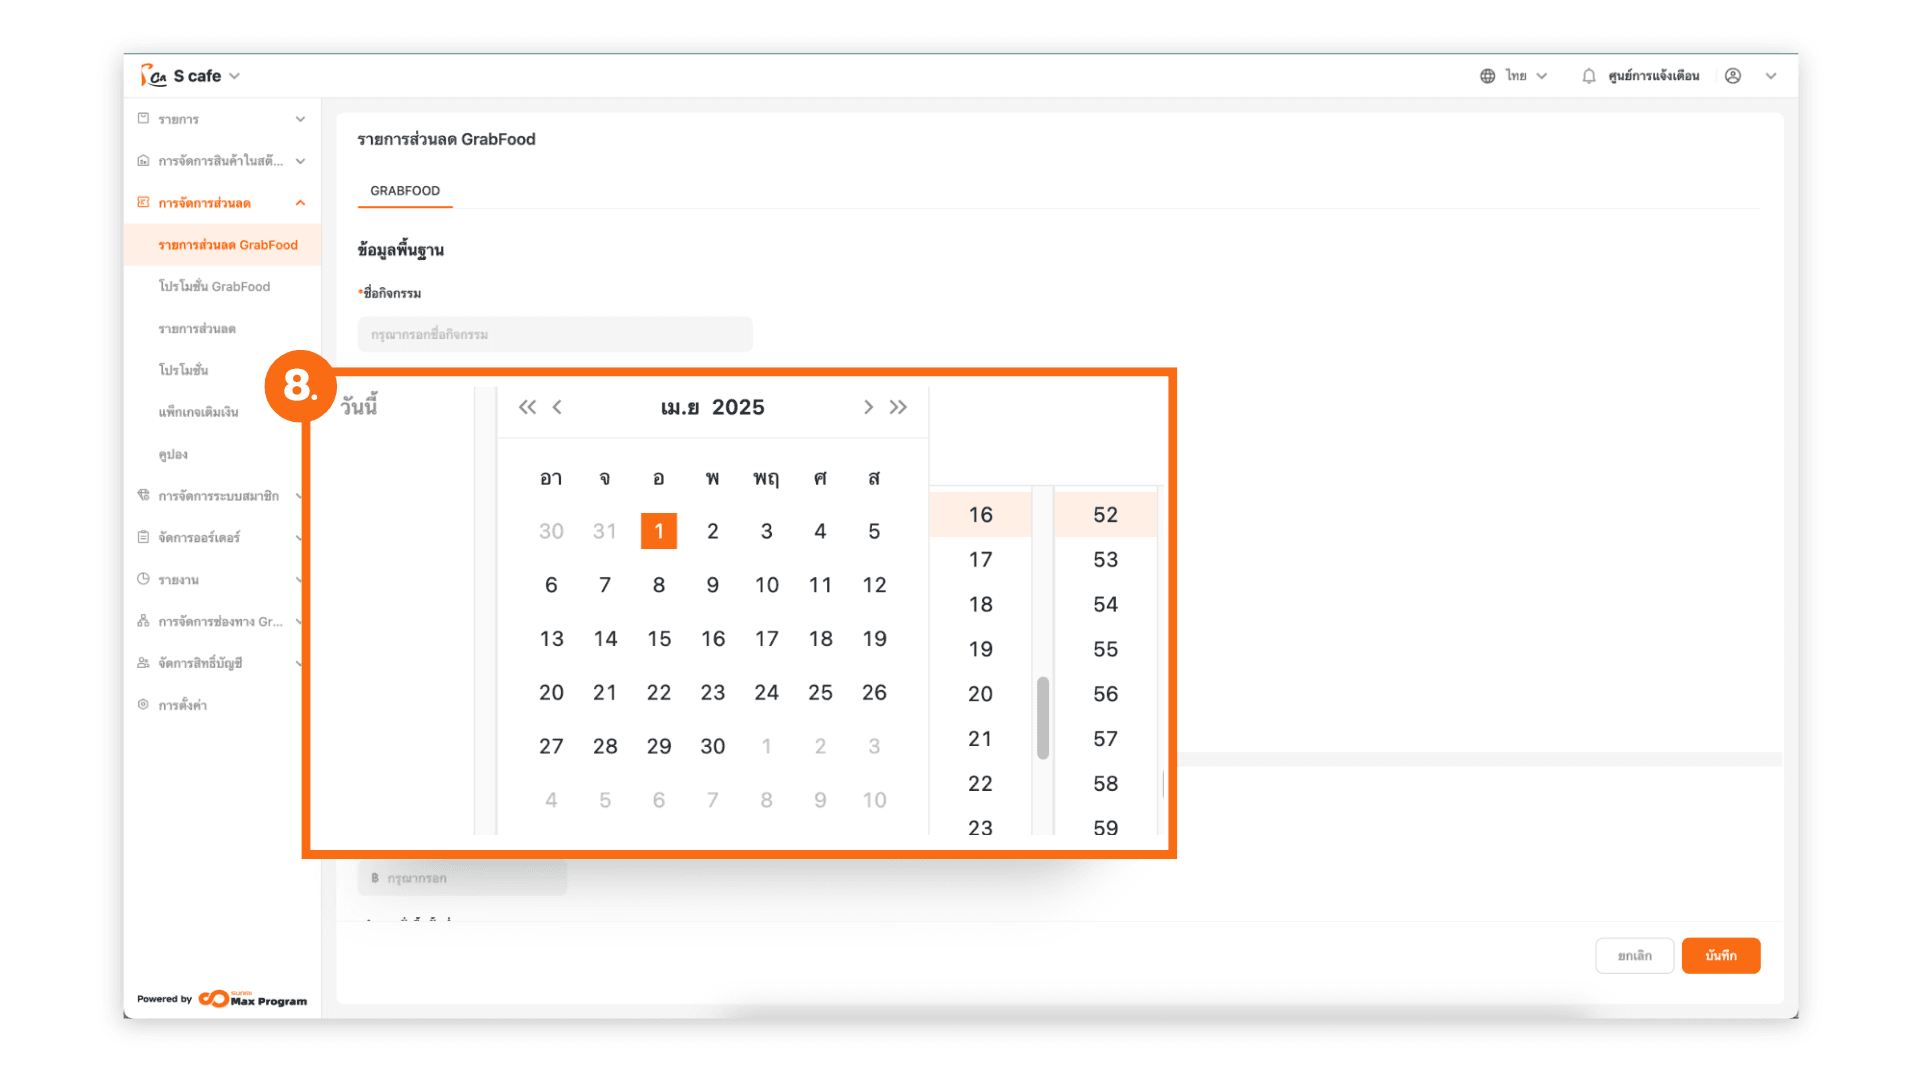Click the globe language icon
The height and width of the screenshot is (1080, 1920).
(1487, 76)
